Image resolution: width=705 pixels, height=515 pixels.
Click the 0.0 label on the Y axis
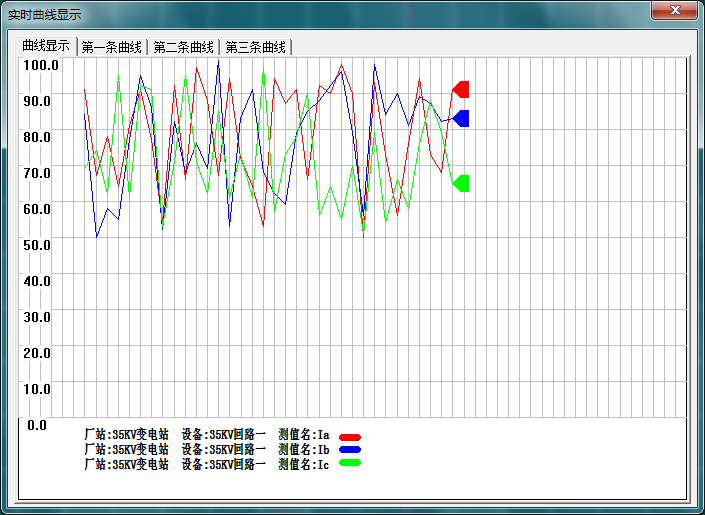[37, 425]
